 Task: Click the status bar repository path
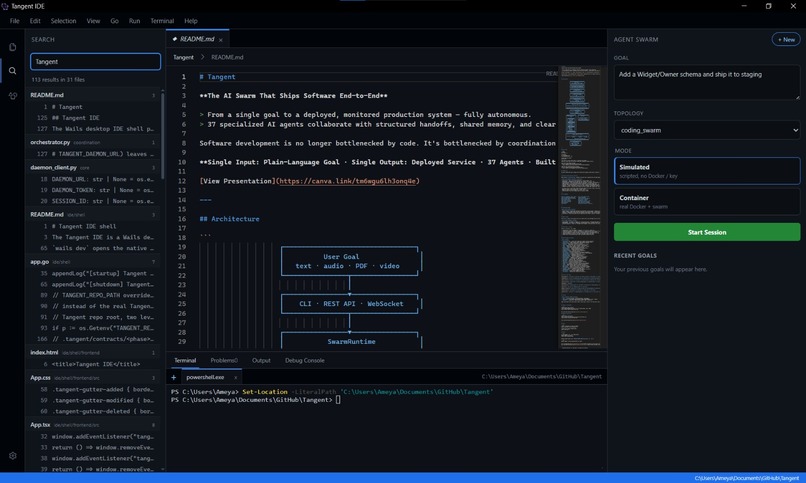(747, 478)
